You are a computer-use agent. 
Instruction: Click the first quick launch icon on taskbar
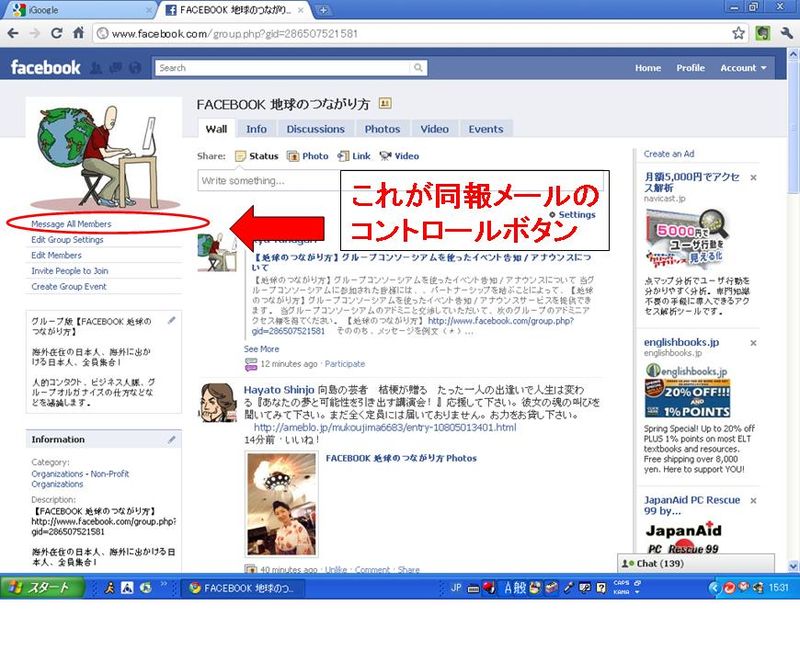[109, 588]
